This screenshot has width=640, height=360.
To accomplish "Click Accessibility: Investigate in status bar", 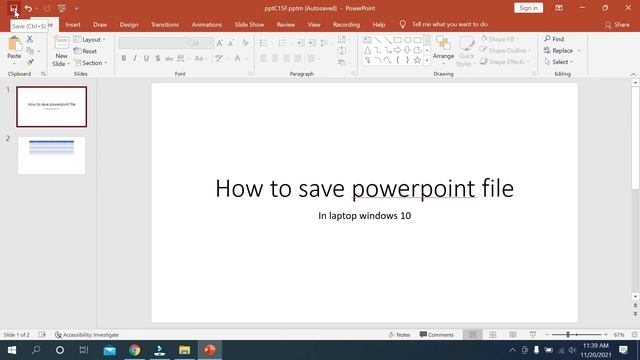I will (x=87, y=335).
